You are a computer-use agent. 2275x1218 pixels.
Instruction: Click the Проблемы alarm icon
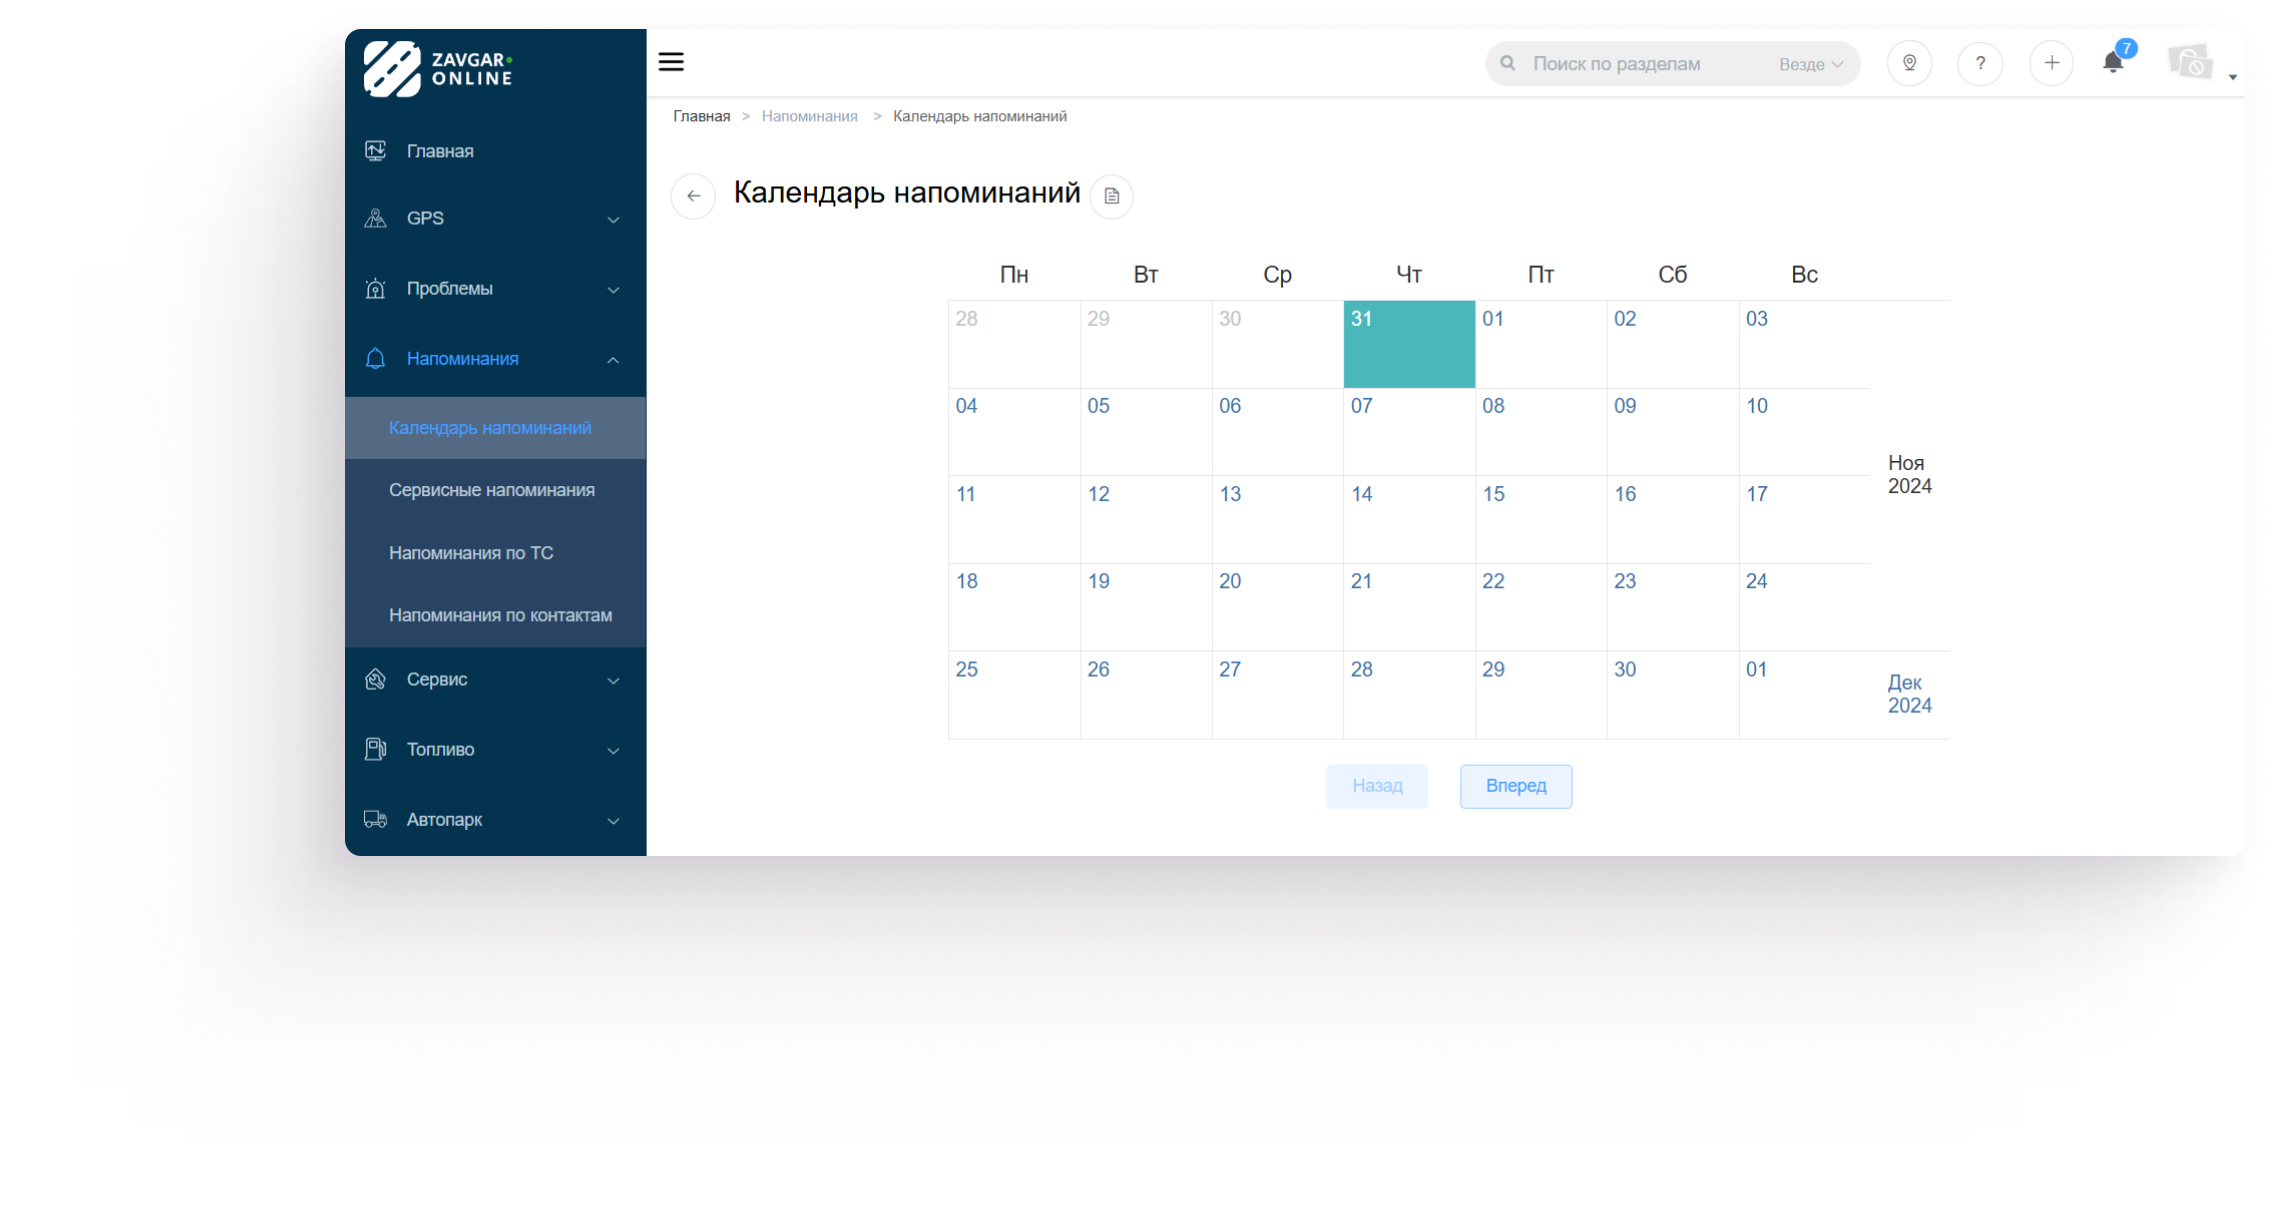(x=375, y=288)
